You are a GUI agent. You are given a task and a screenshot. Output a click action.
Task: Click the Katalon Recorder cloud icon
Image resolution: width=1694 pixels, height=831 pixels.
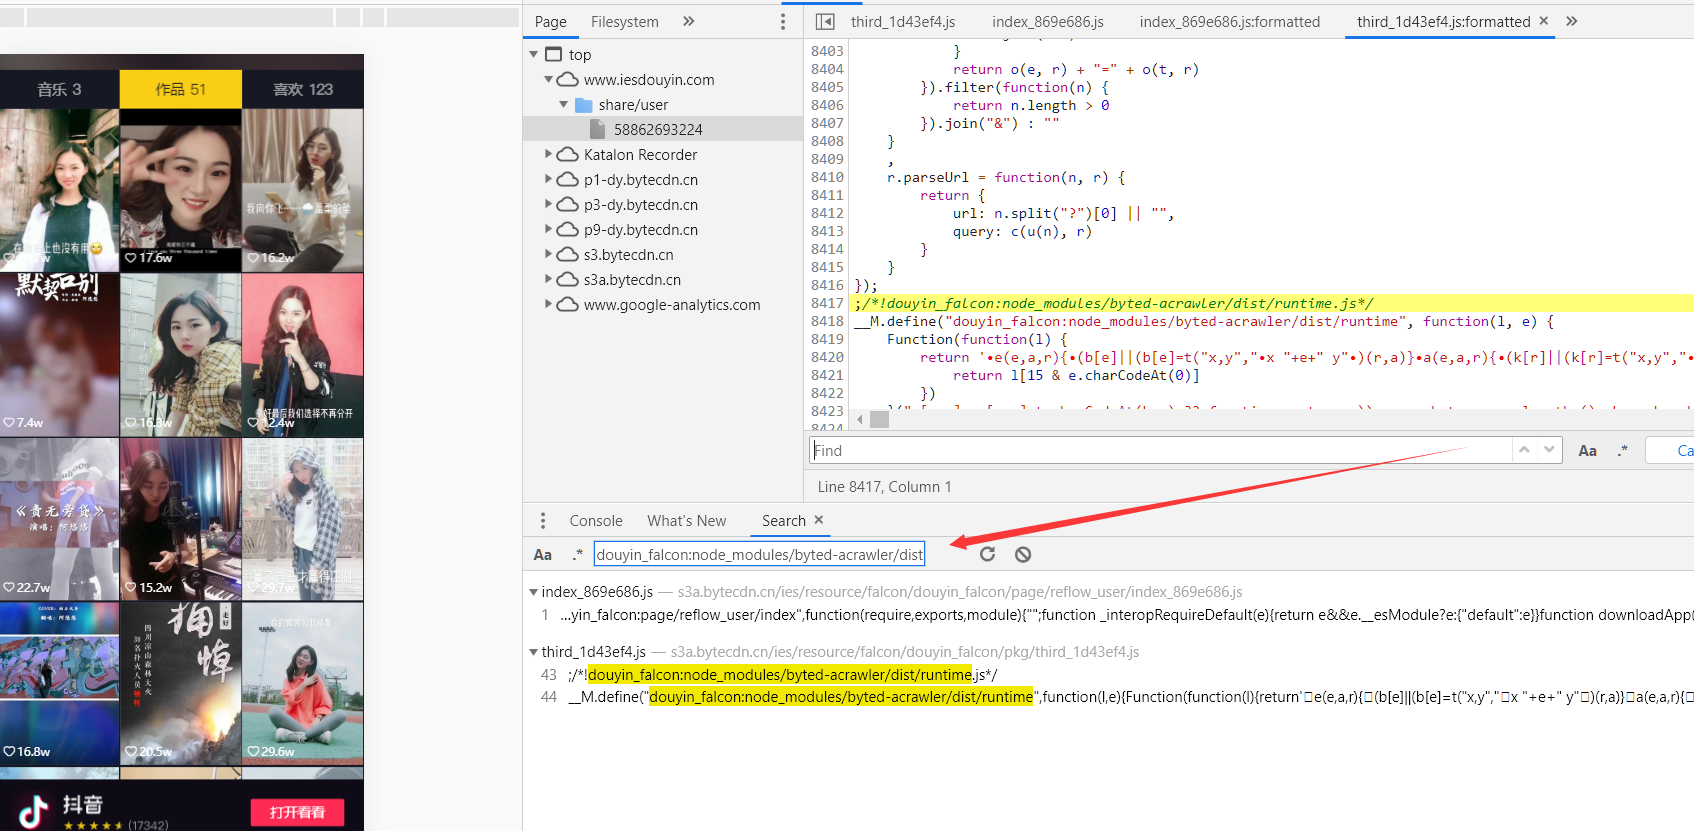pos(568,154)
